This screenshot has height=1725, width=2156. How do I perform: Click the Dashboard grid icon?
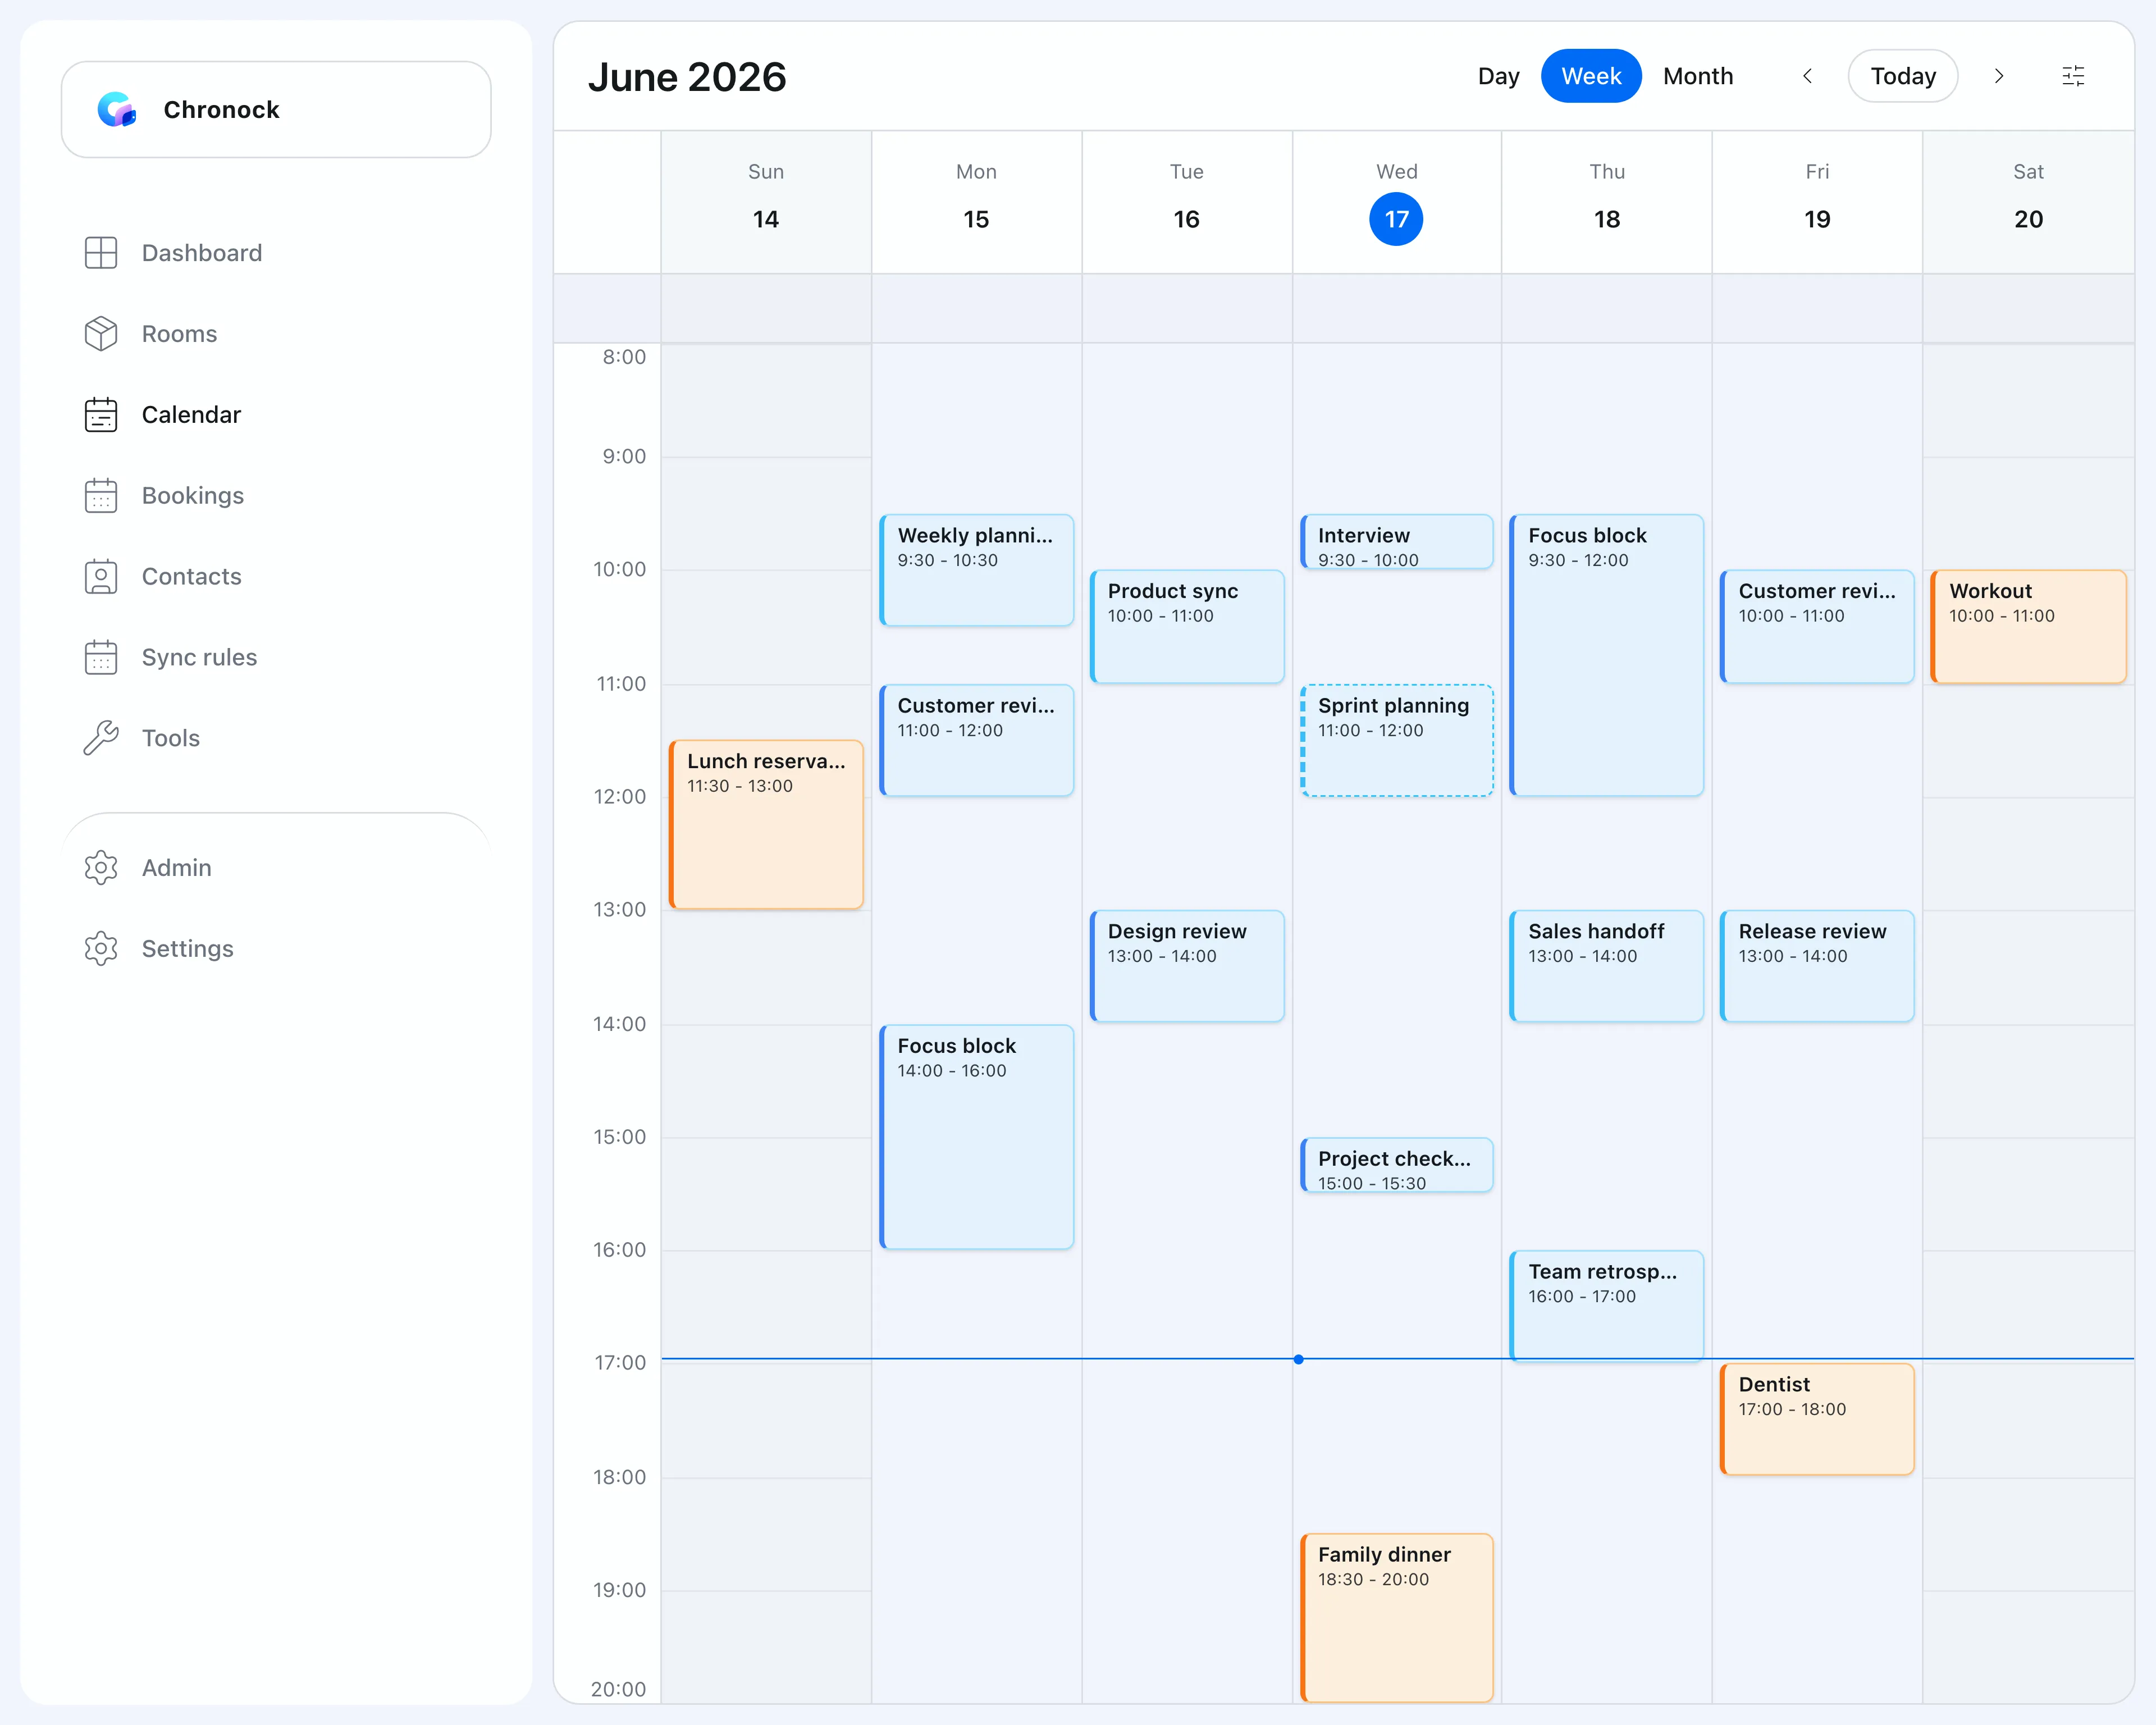tap(101, 253)
